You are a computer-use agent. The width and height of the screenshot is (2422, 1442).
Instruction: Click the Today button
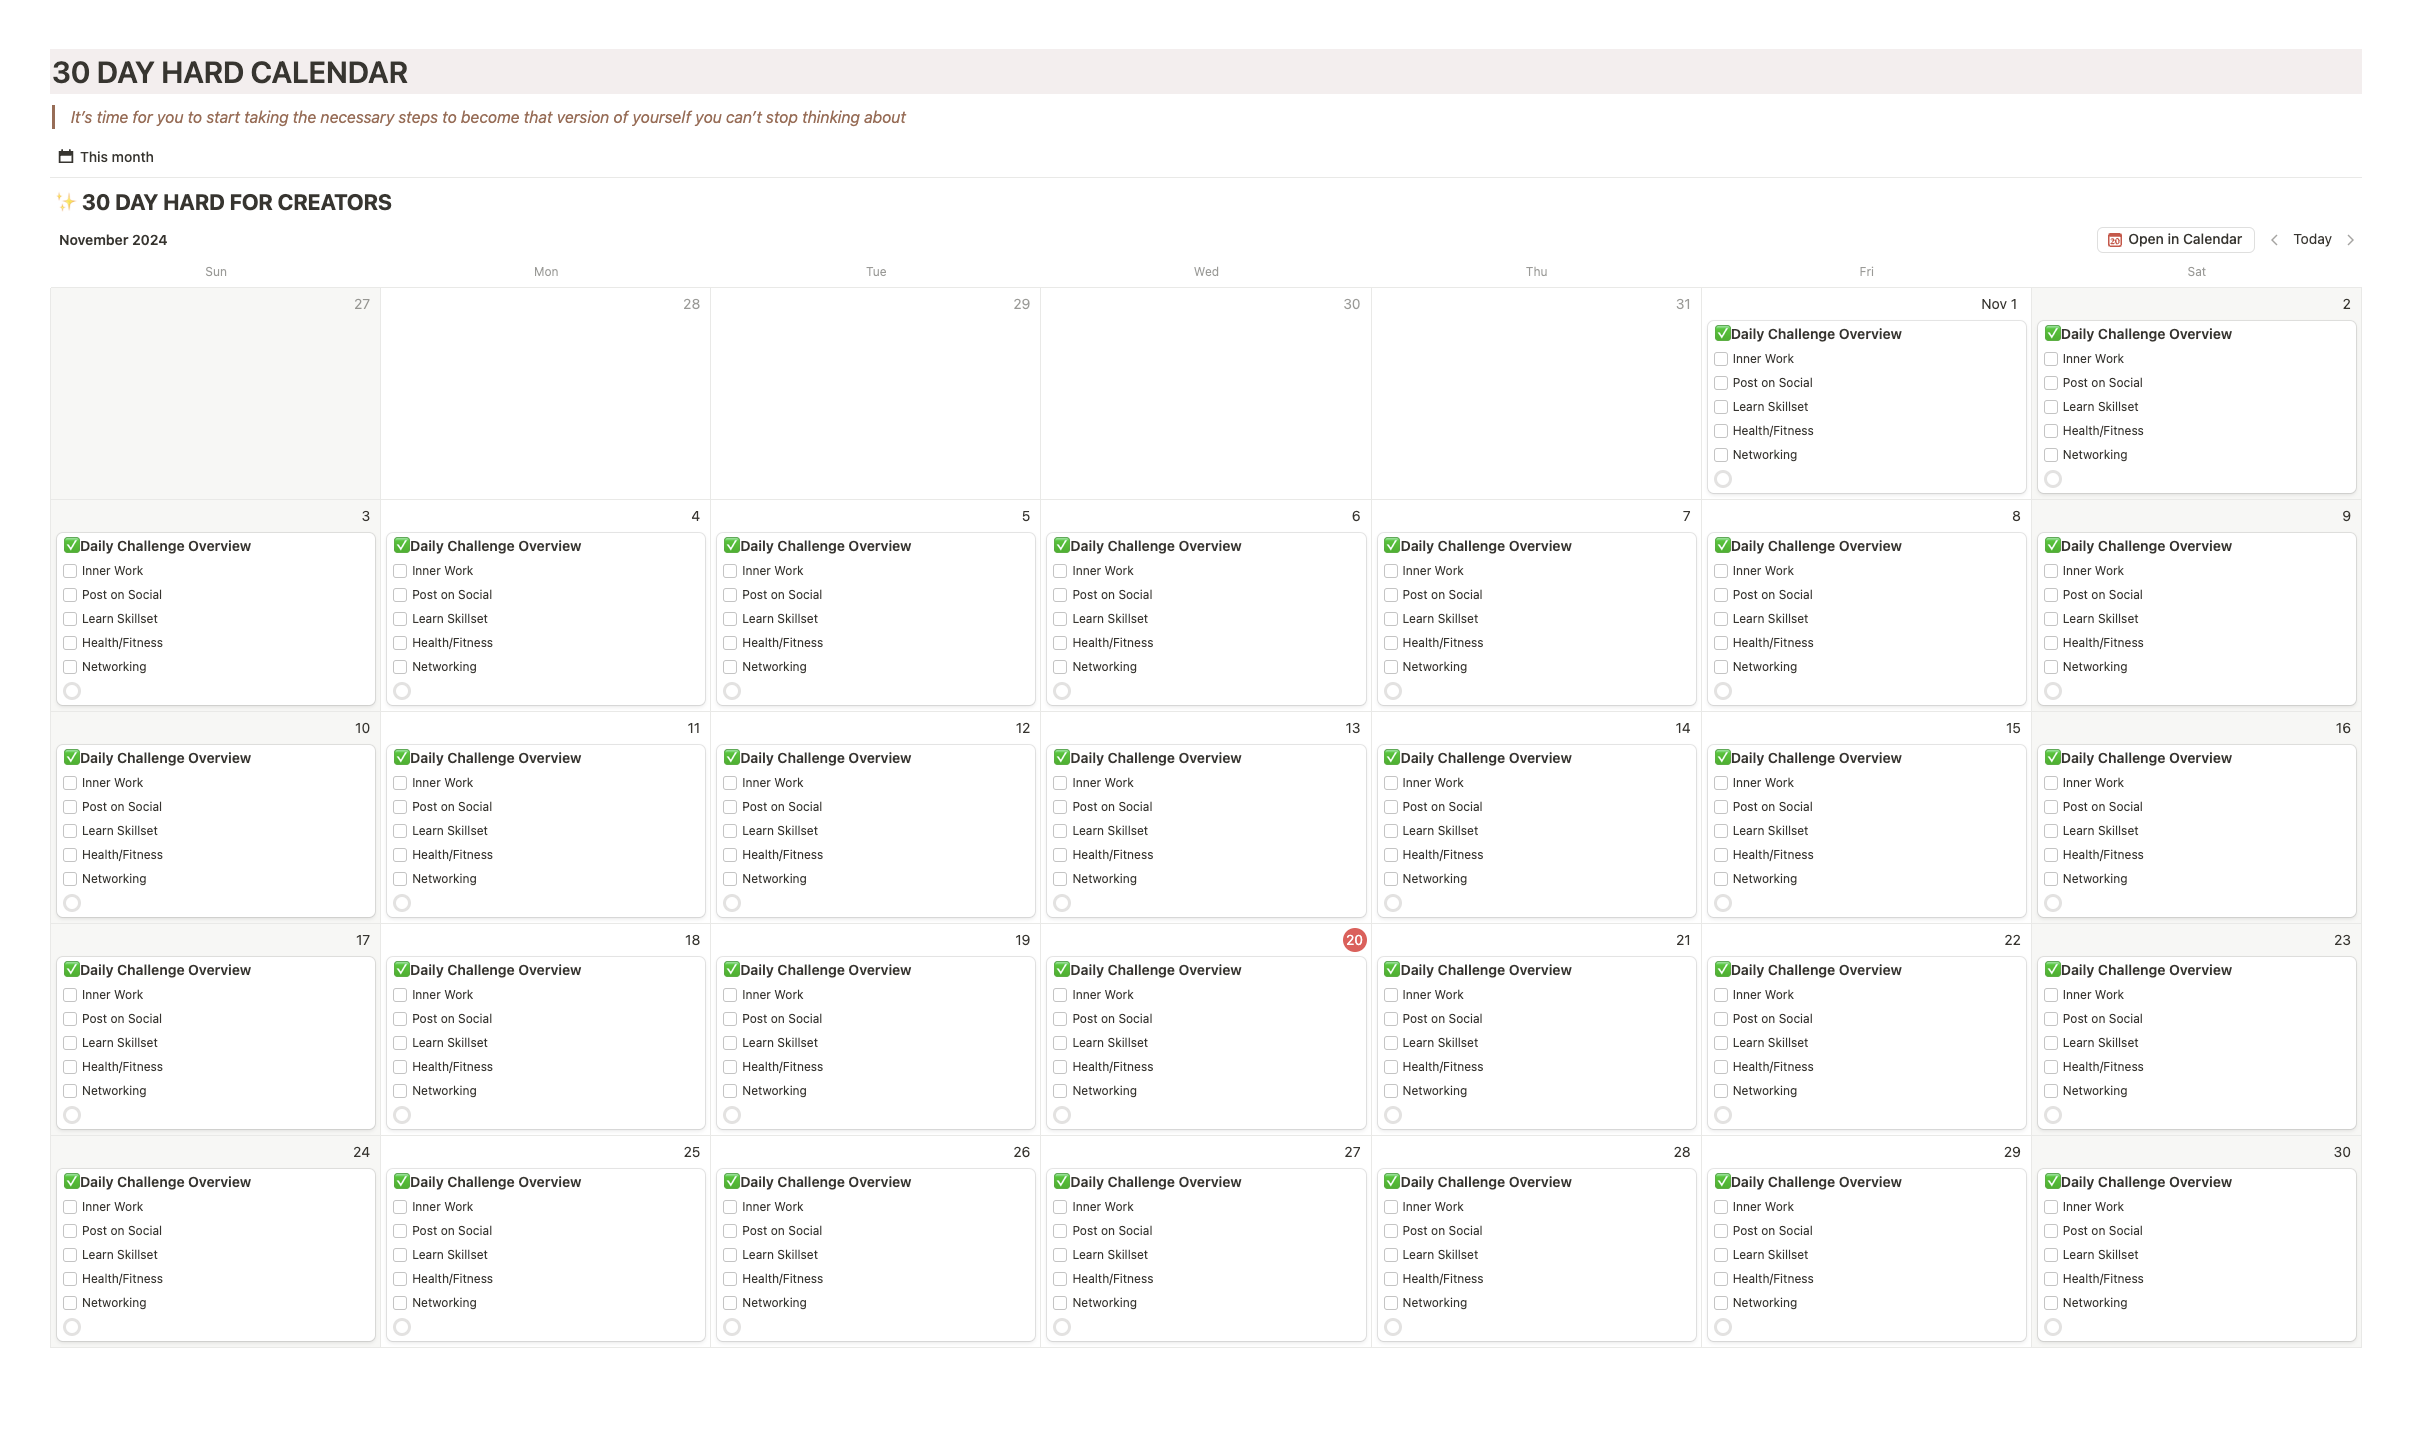(2312, 240)
